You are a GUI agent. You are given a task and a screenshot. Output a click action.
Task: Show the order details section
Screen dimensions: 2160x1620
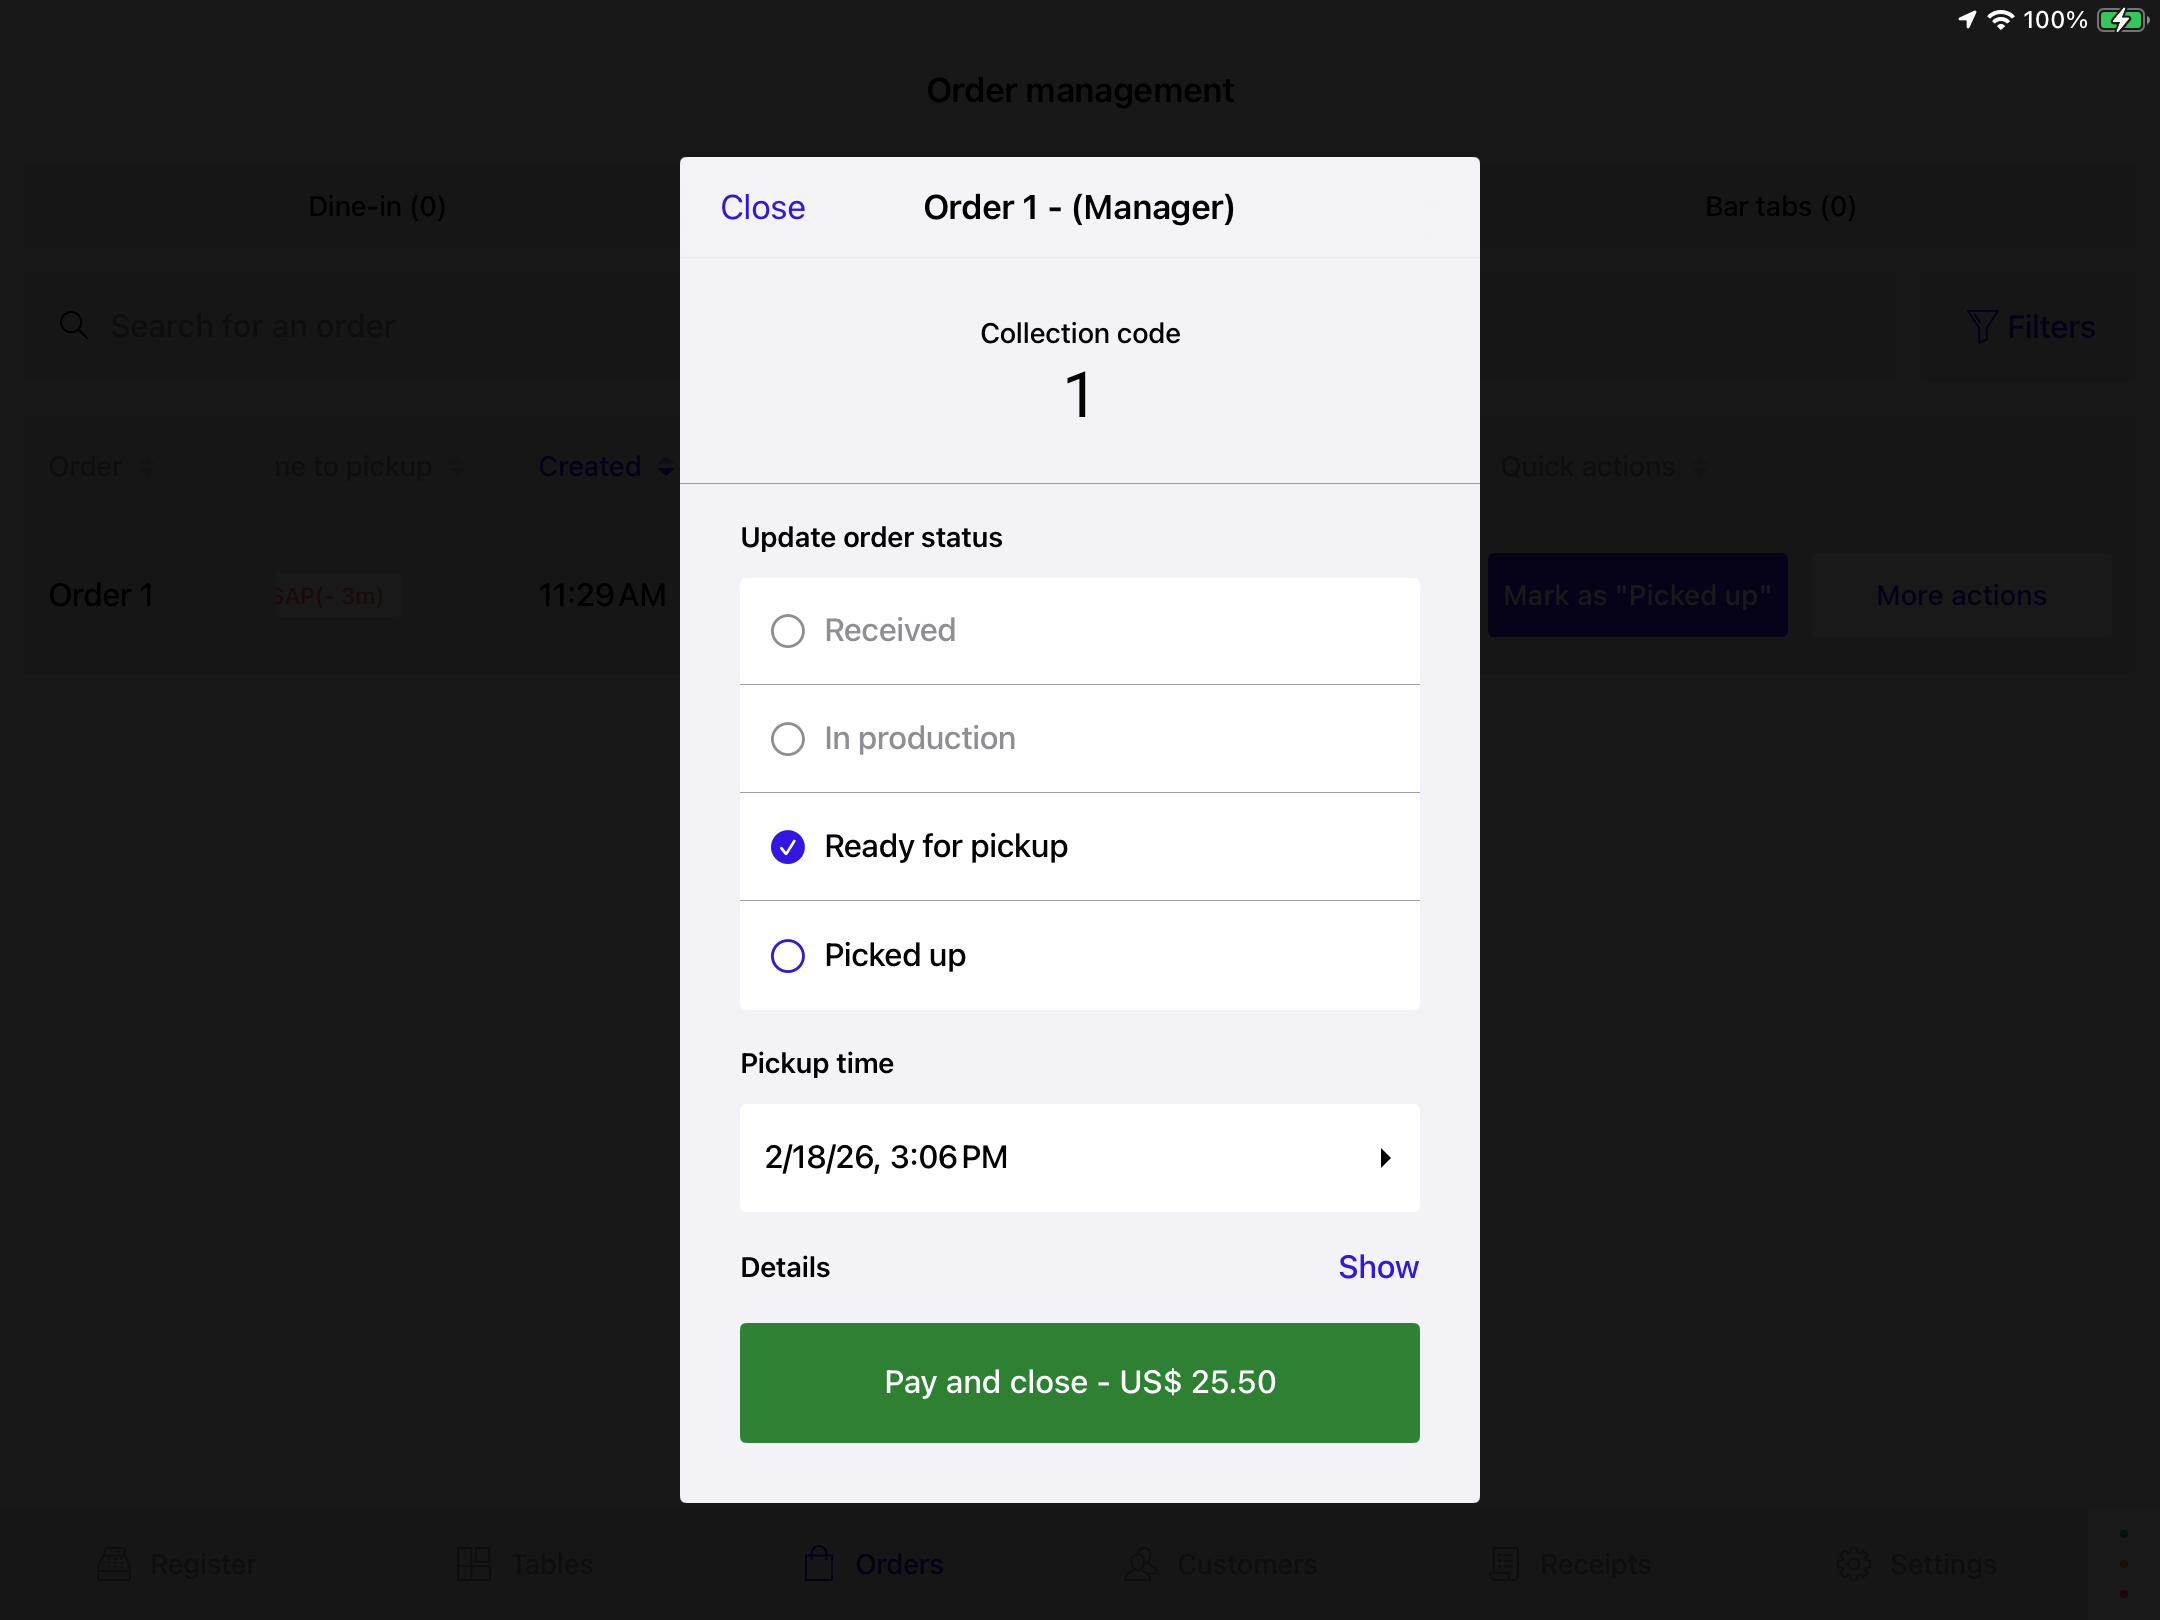tap(1378, 1267)
